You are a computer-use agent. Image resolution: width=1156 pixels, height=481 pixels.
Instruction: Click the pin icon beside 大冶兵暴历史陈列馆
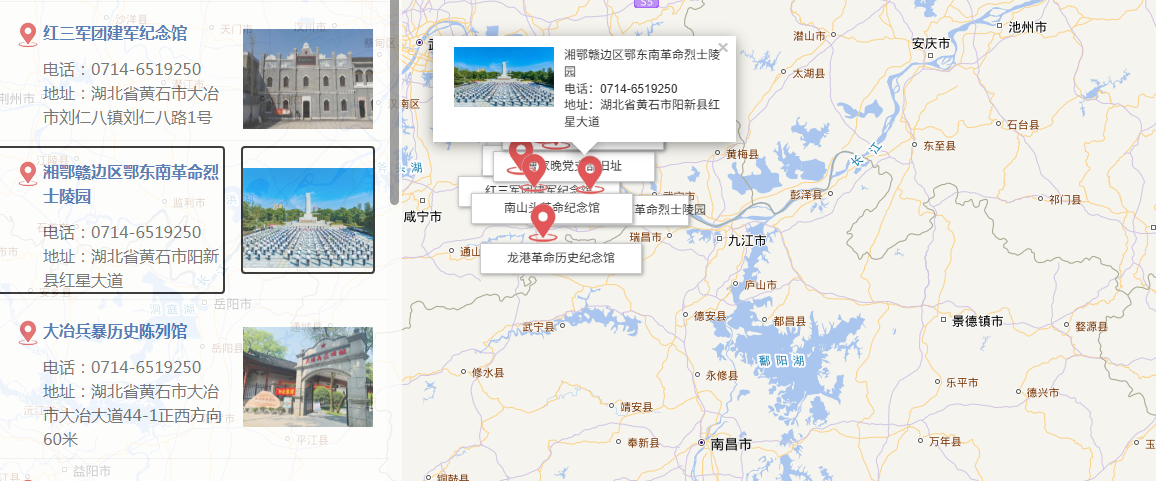28,332
